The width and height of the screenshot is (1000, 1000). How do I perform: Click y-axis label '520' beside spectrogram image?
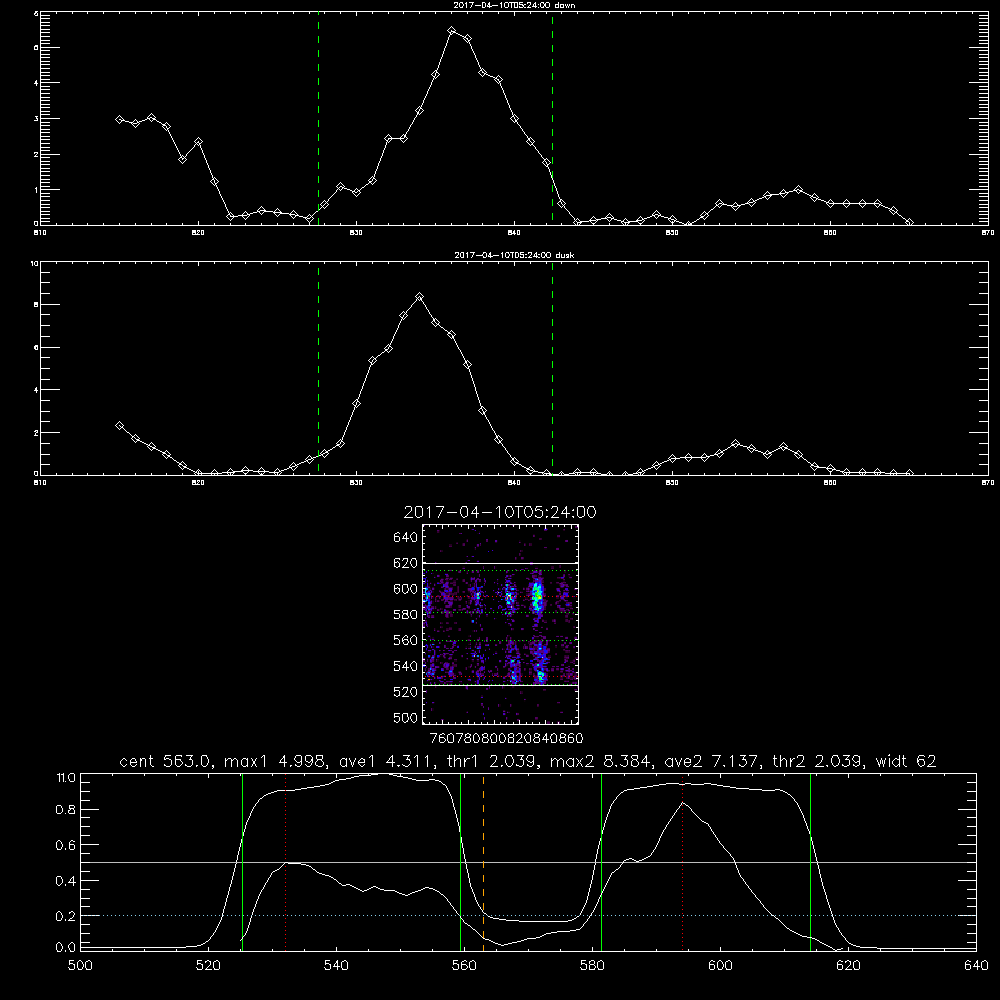405,692
